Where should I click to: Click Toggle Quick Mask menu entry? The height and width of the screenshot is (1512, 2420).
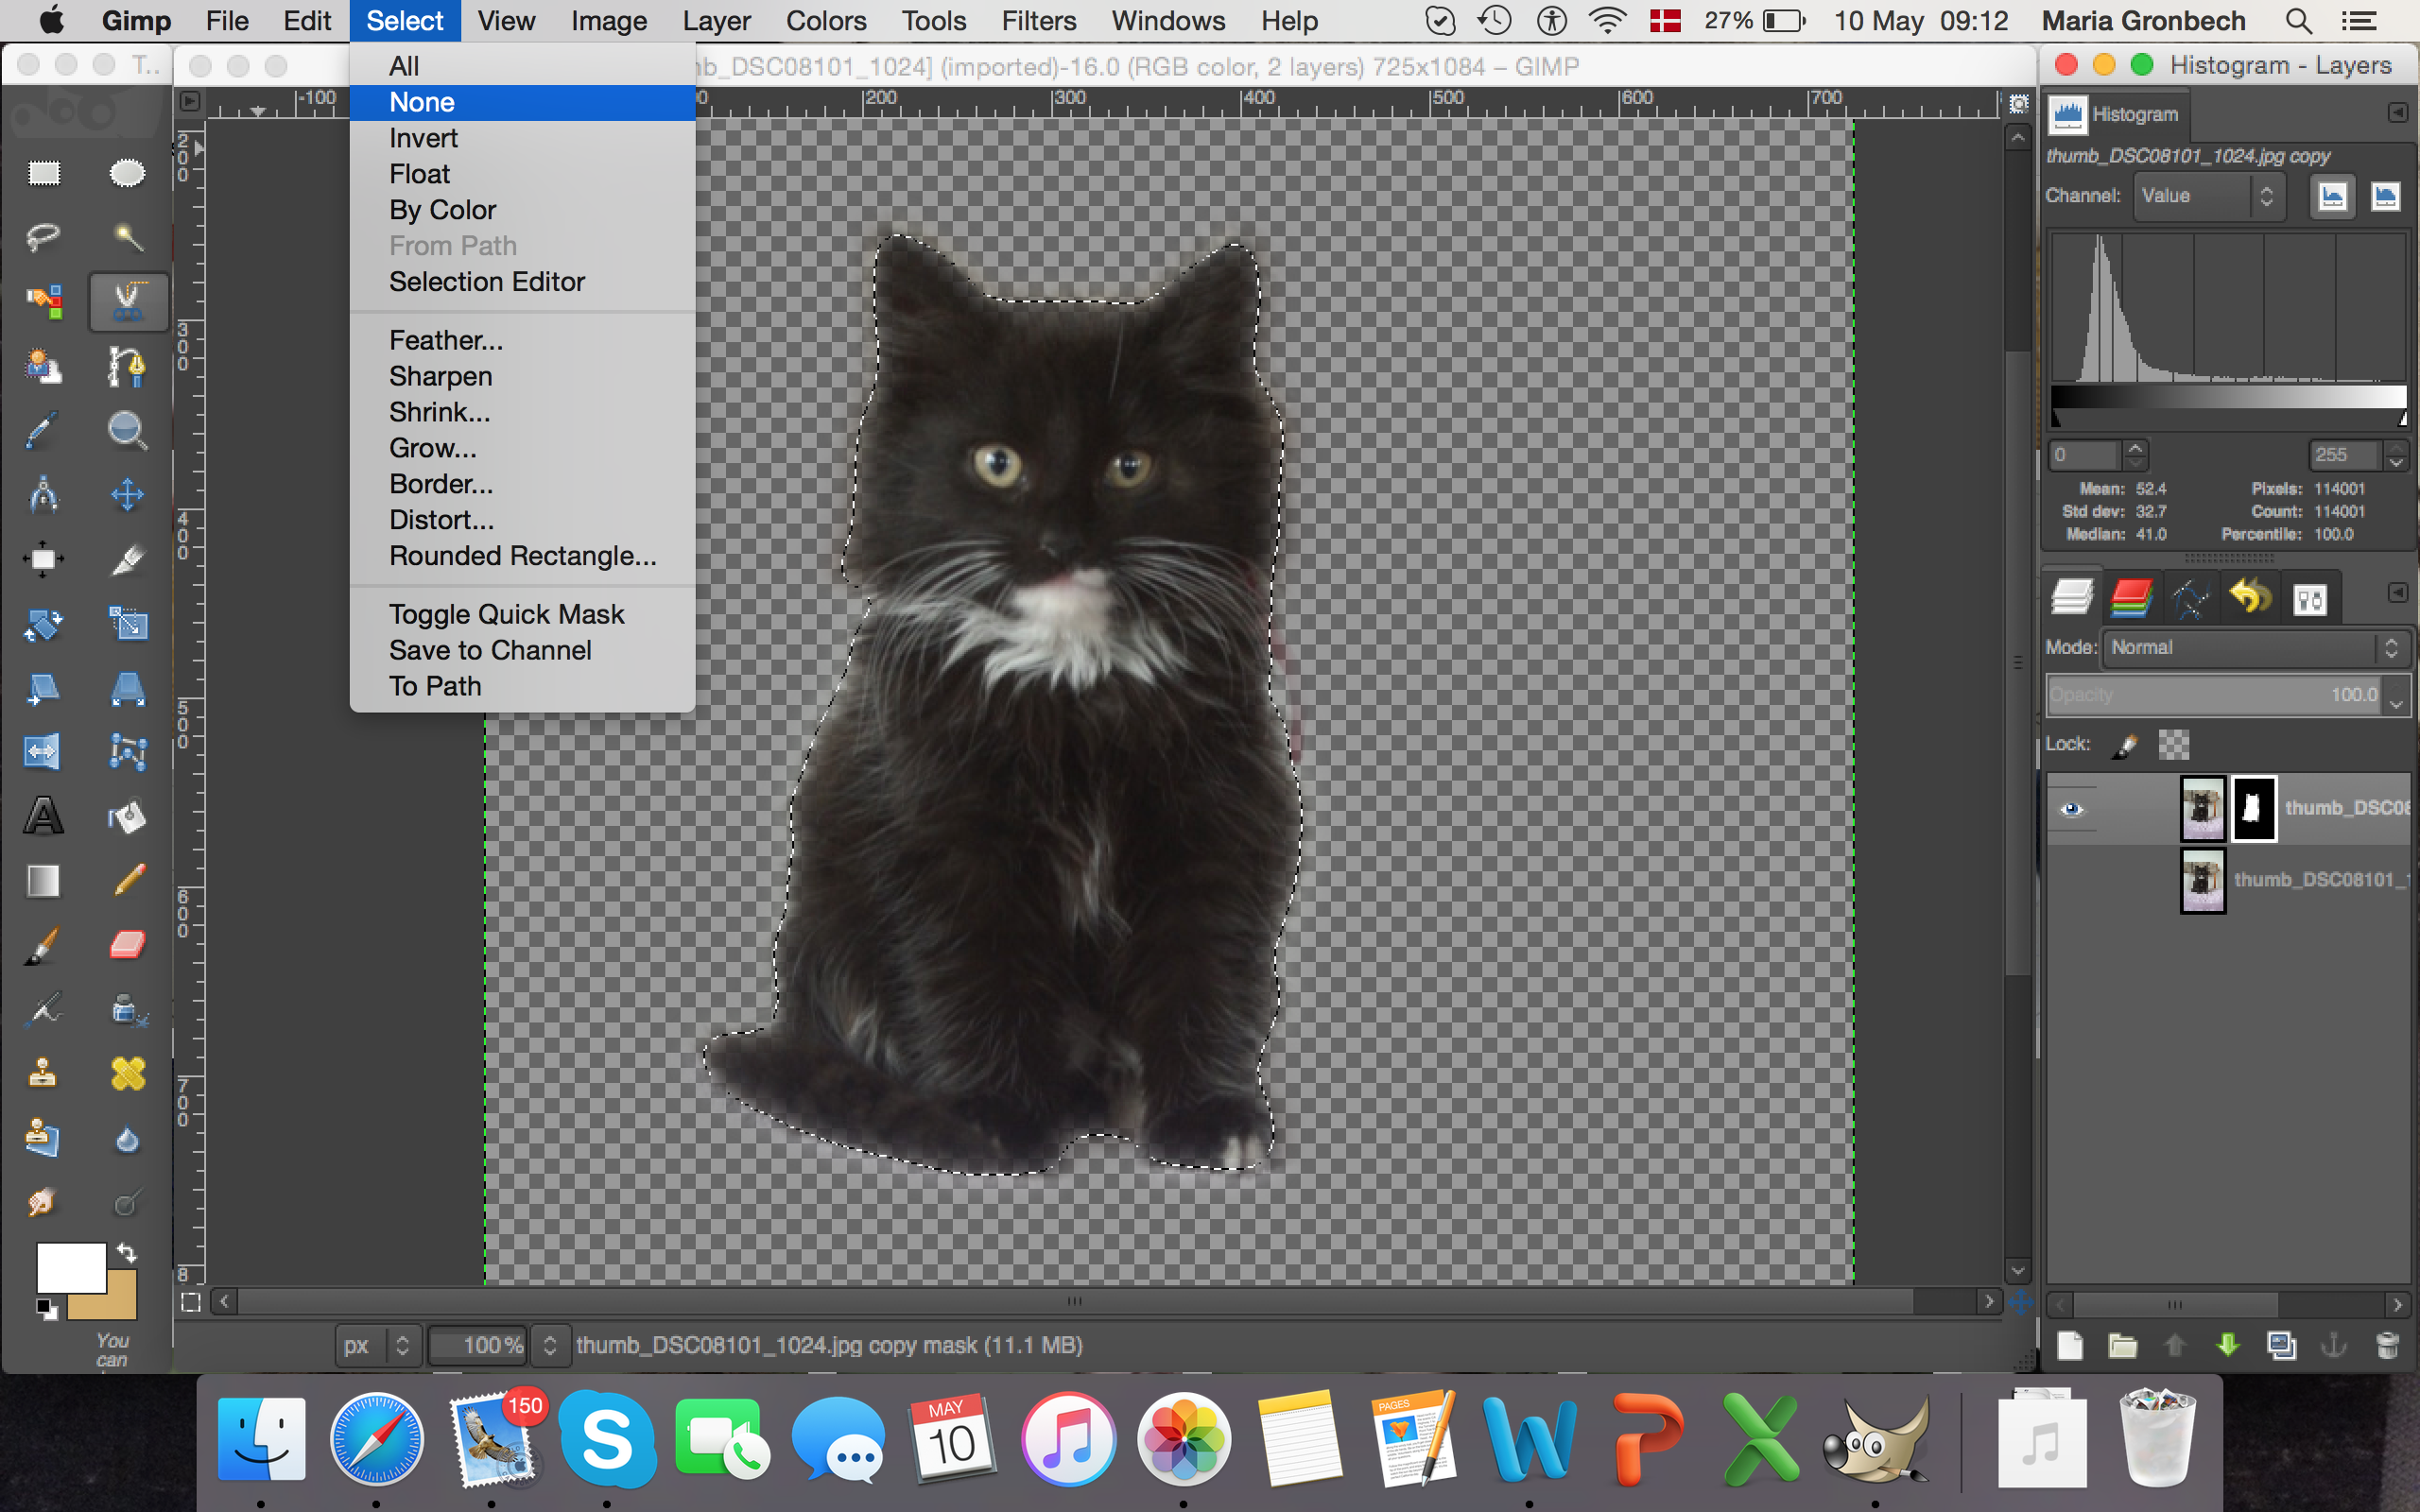coord(506,614)
